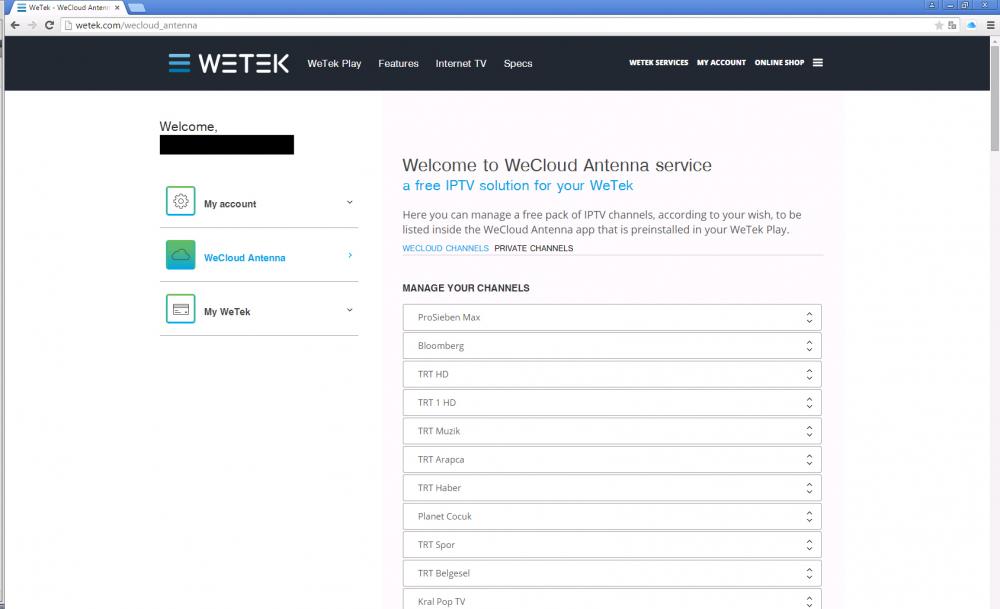Viewport: 1000px width, 609px height.
Task: Open the TRT Spor channel dropdown
Action: [611, 545]
